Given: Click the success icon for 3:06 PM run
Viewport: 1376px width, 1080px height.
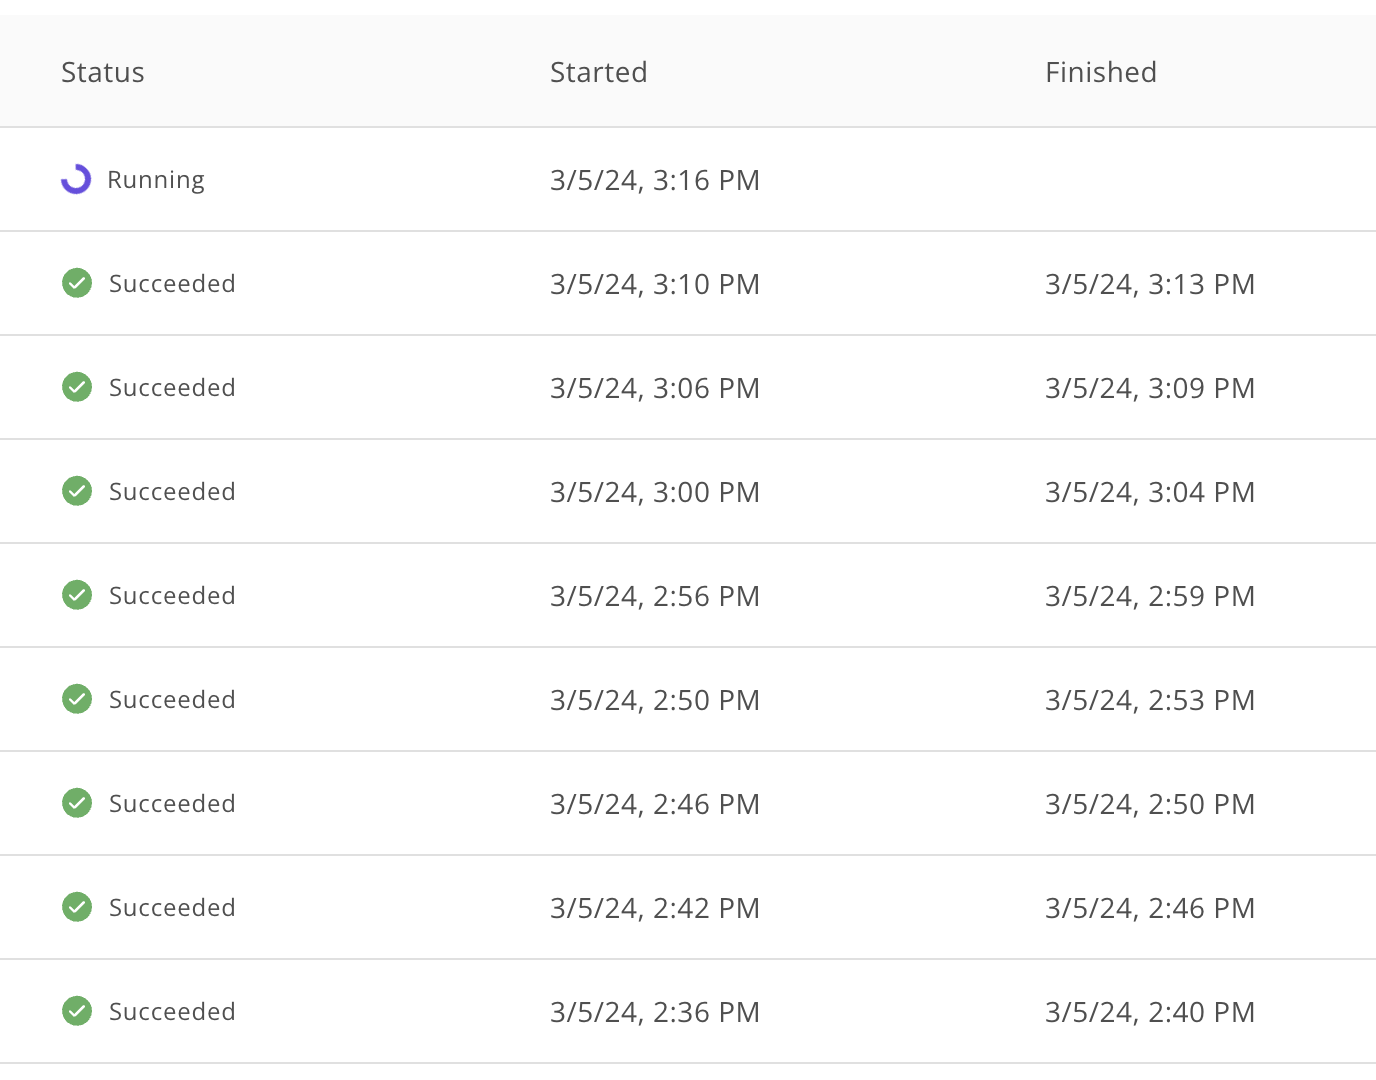Looking at the screenshot, I should tap(77, 387).
